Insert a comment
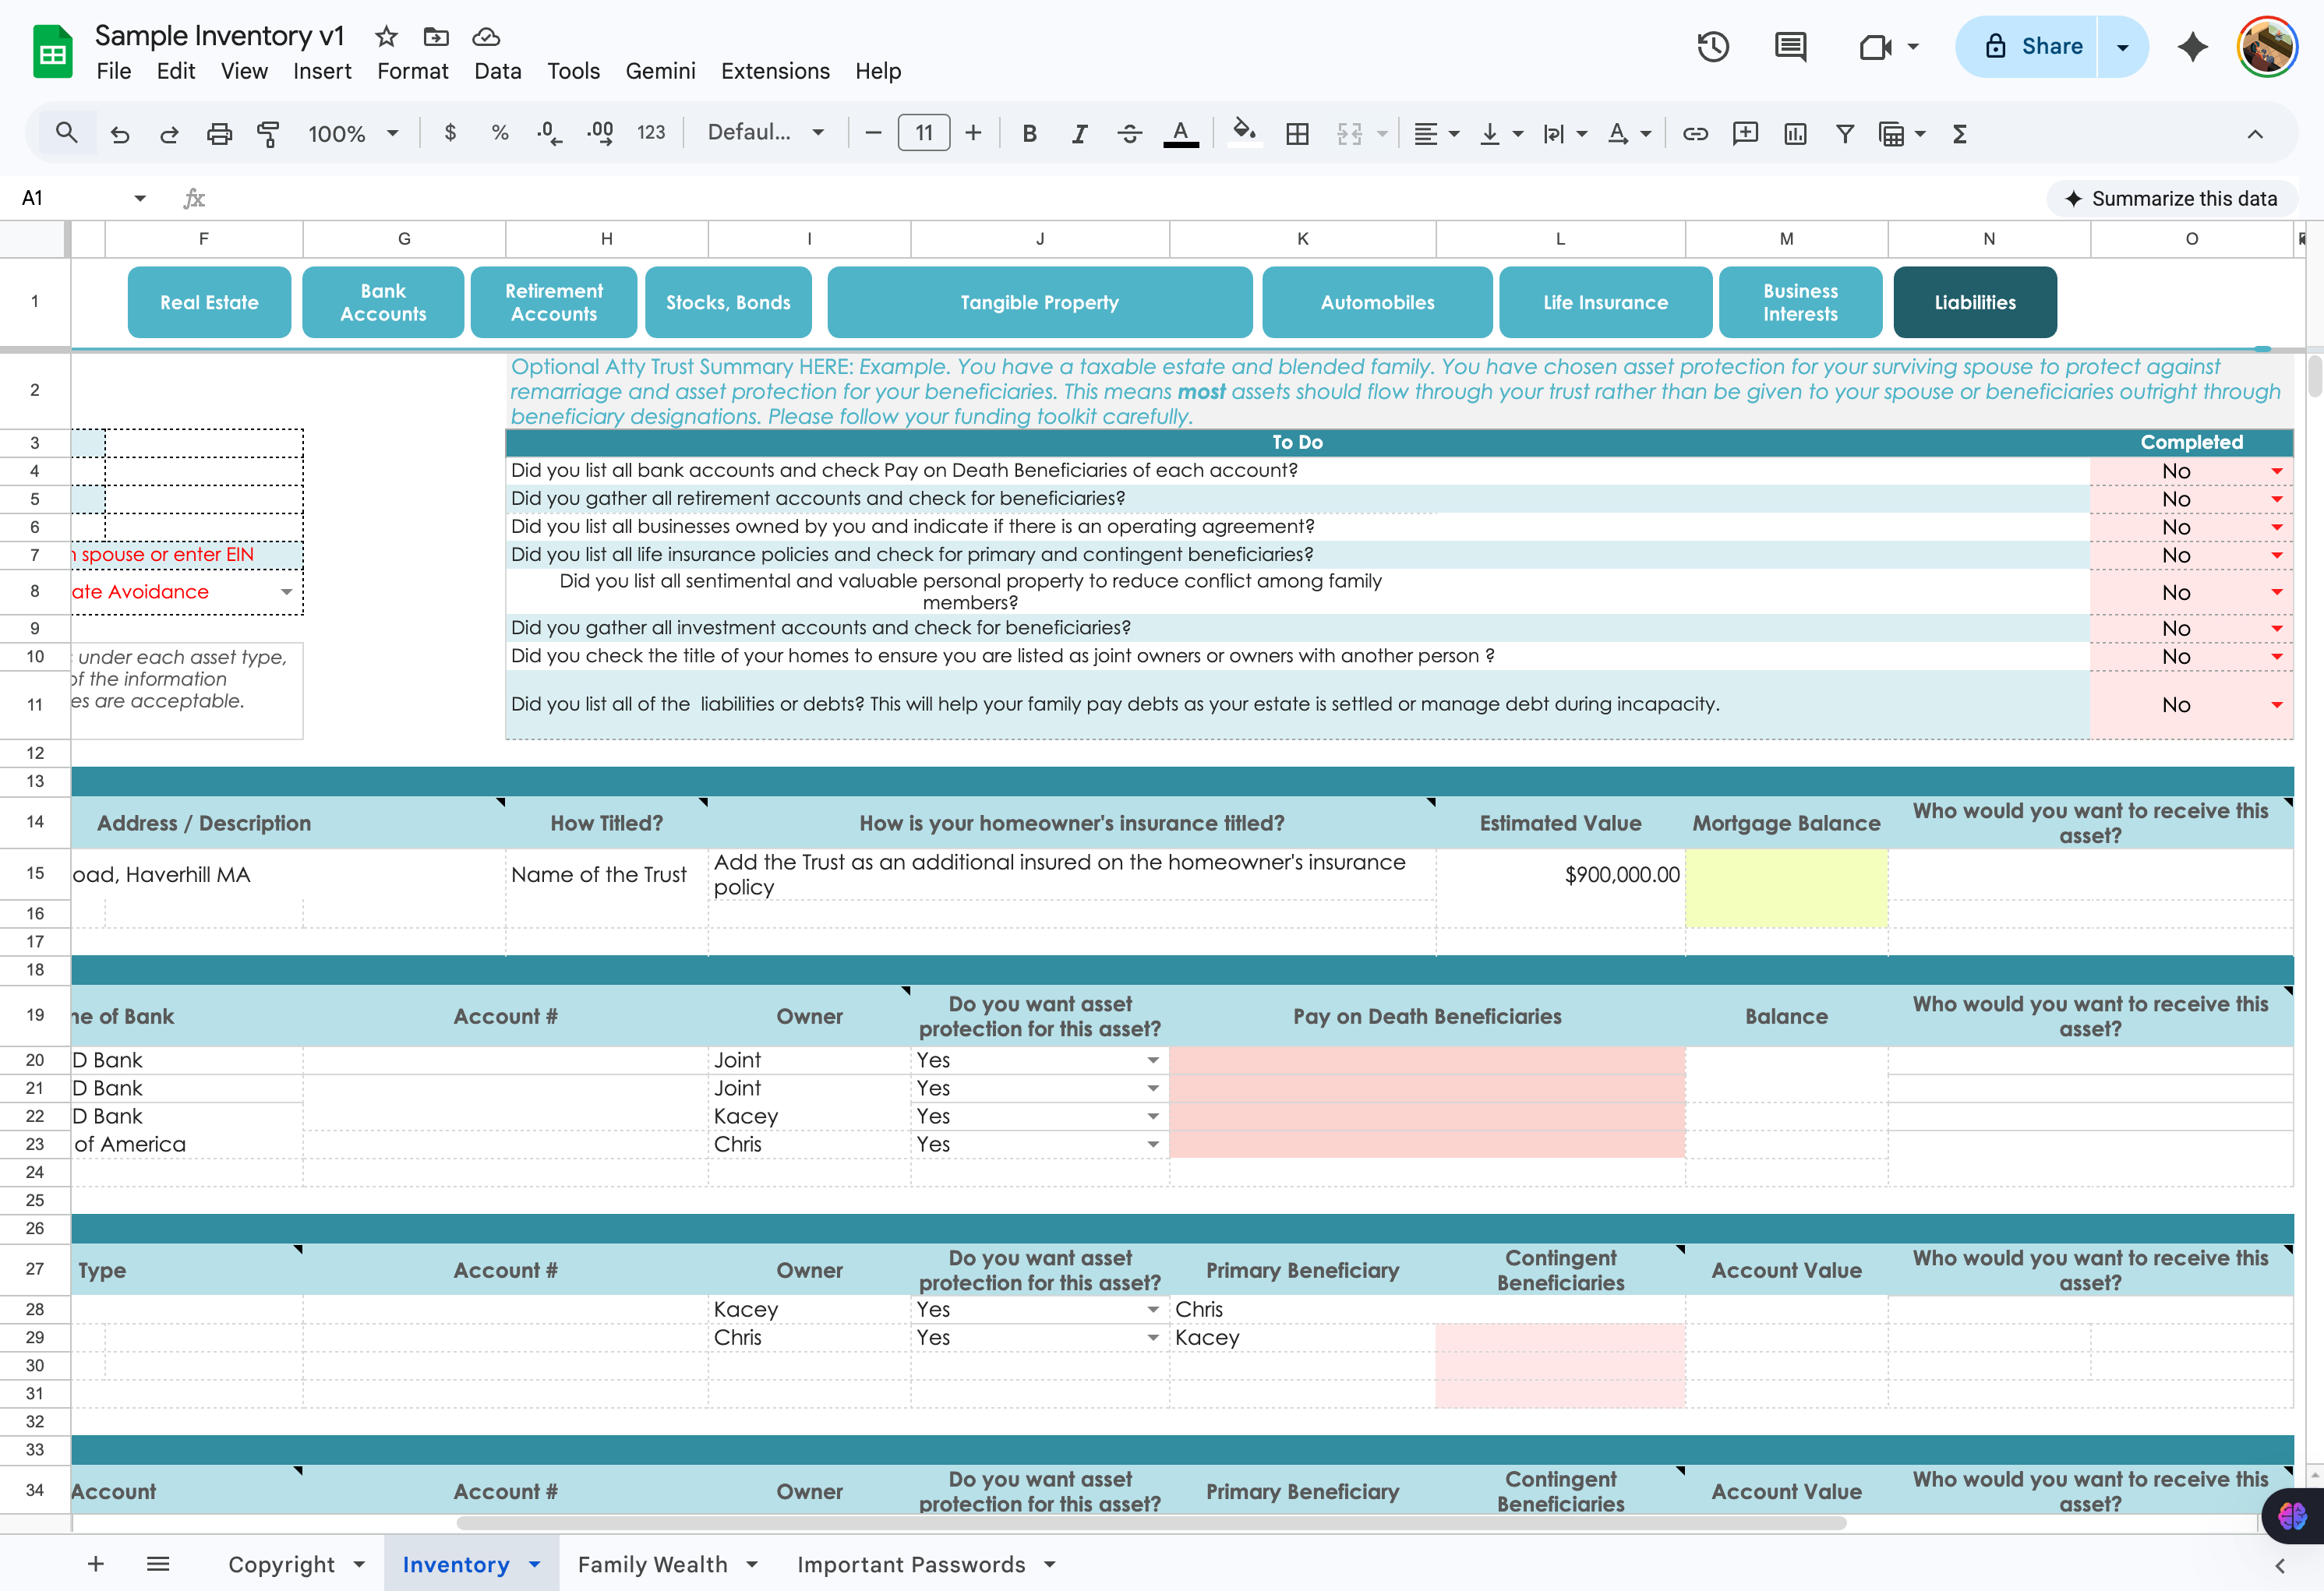Viewport: 2324px width, 1591px height. tap(1746, 133)
